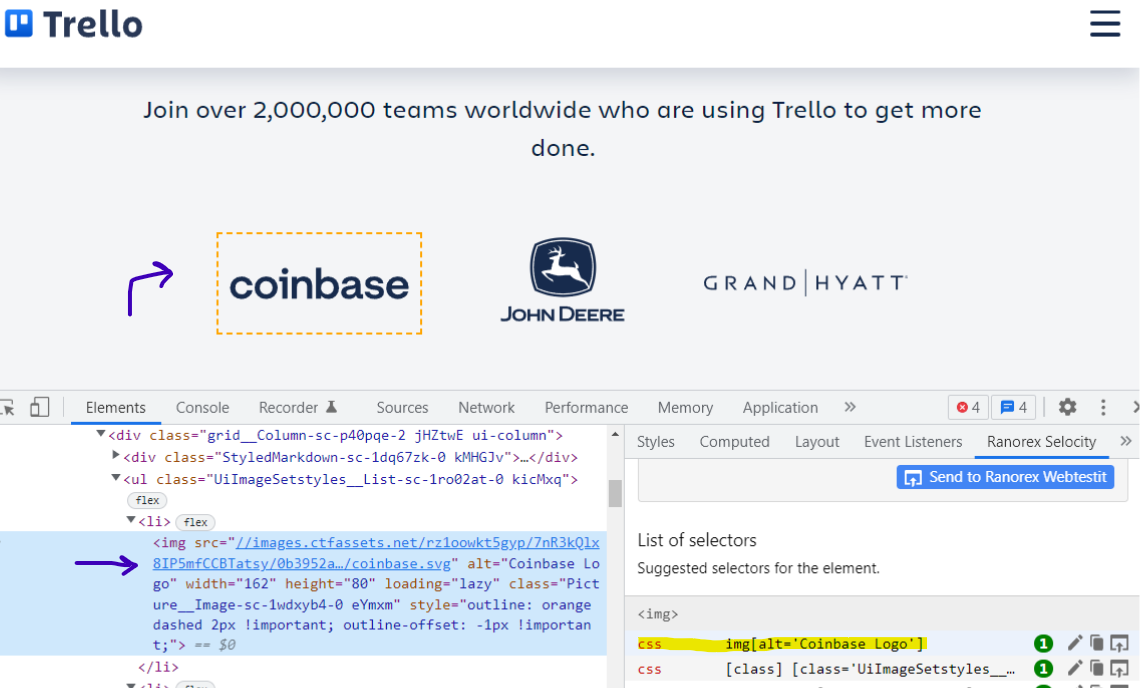Open the DevTools three-dot menu
The width and height of the screenshot is (1141, 688).
pos(1103,407)
